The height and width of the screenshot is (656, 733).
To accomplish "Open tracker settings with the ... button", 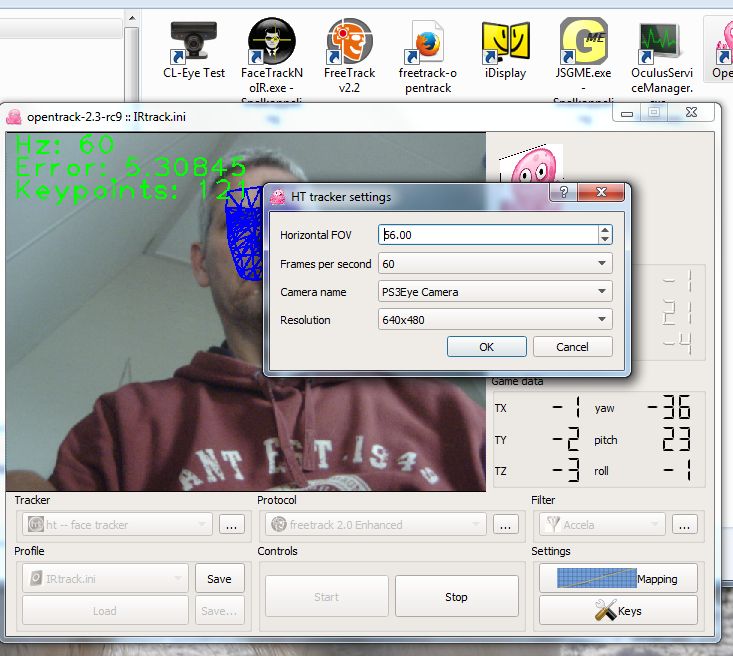I will [231, 525].
